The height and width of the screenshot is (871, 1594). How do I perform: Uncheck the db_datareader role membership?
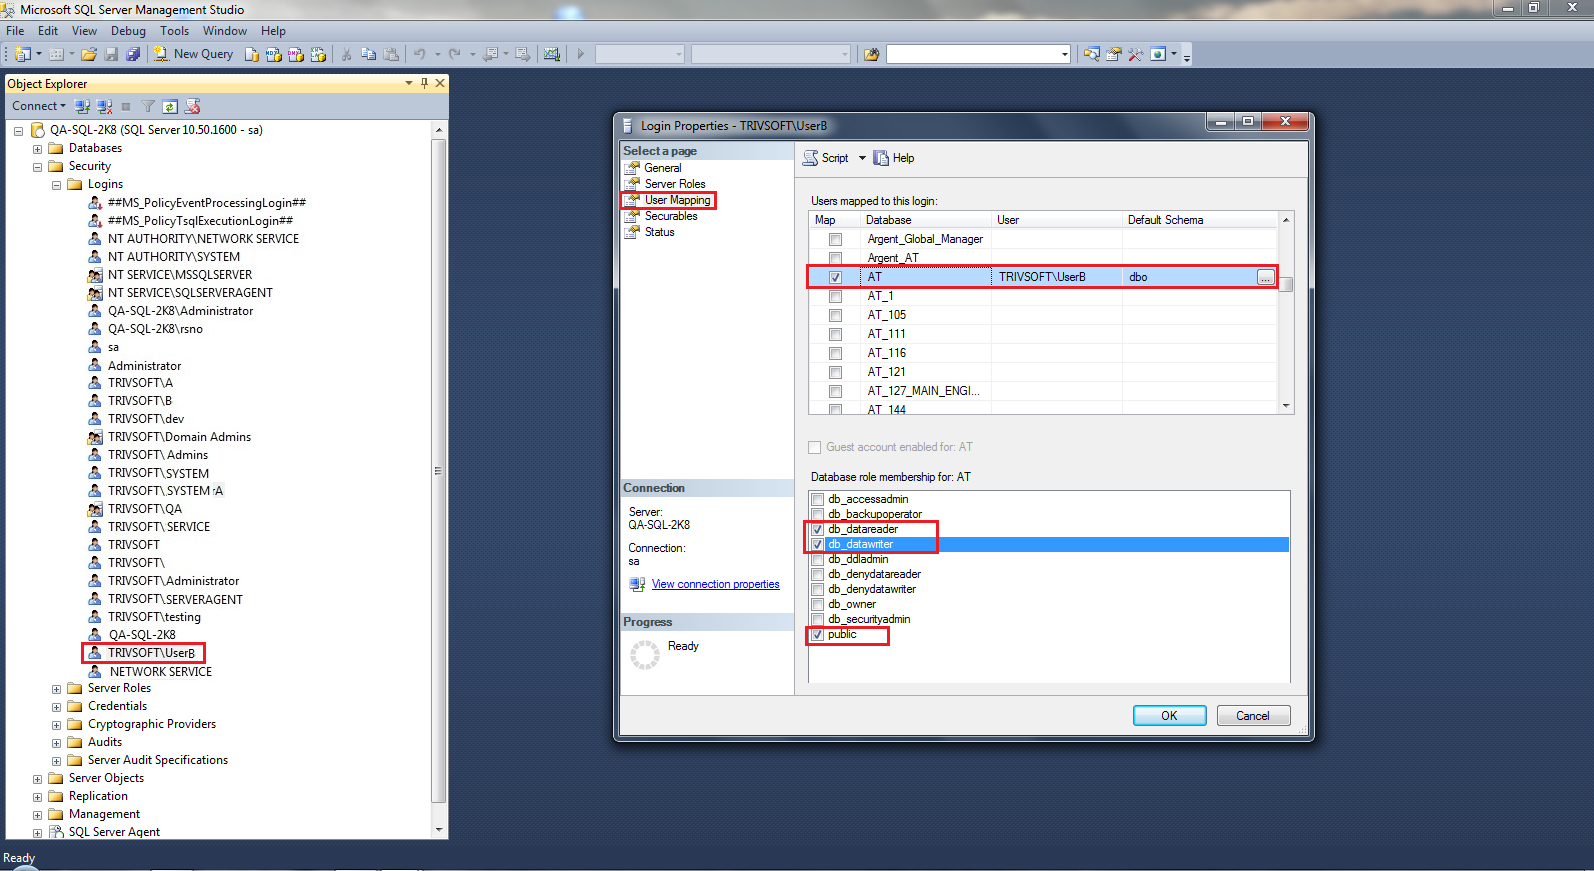point(818,529)
